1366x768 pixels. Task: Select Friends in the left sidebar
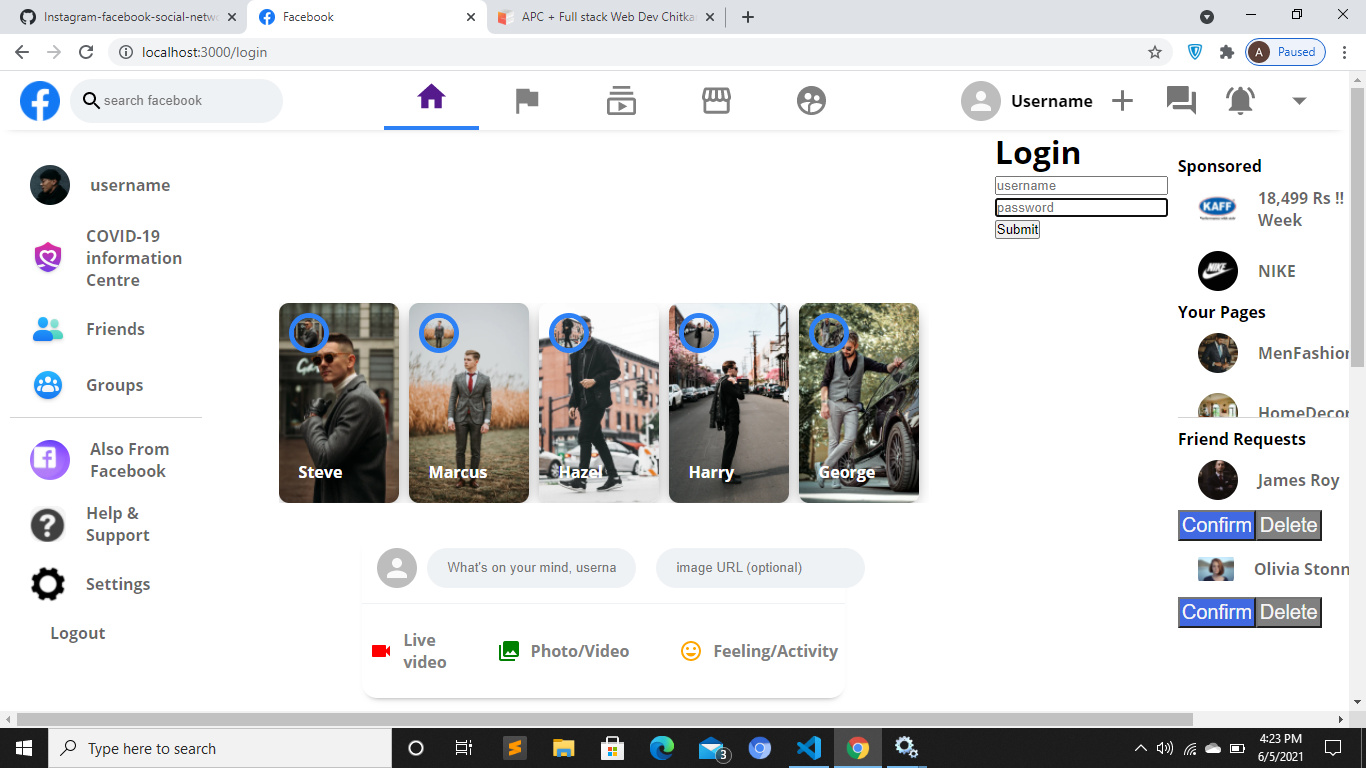pos(114,329)
